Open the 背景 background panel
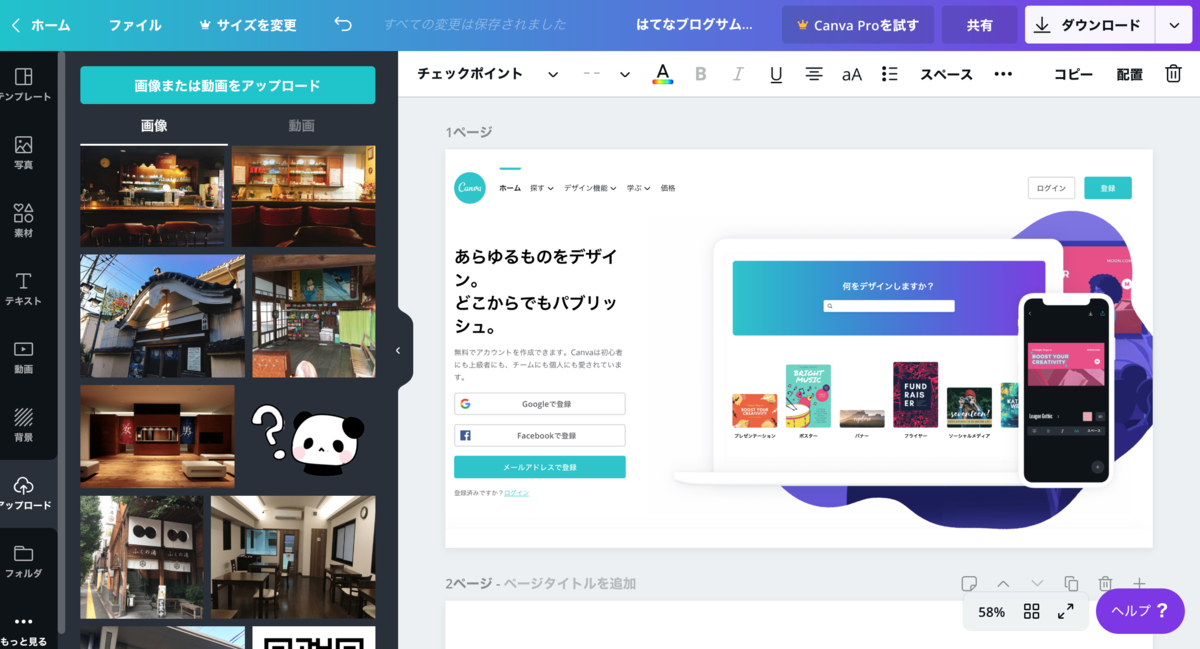This screenshot has height=649, width=1200. 24,424
